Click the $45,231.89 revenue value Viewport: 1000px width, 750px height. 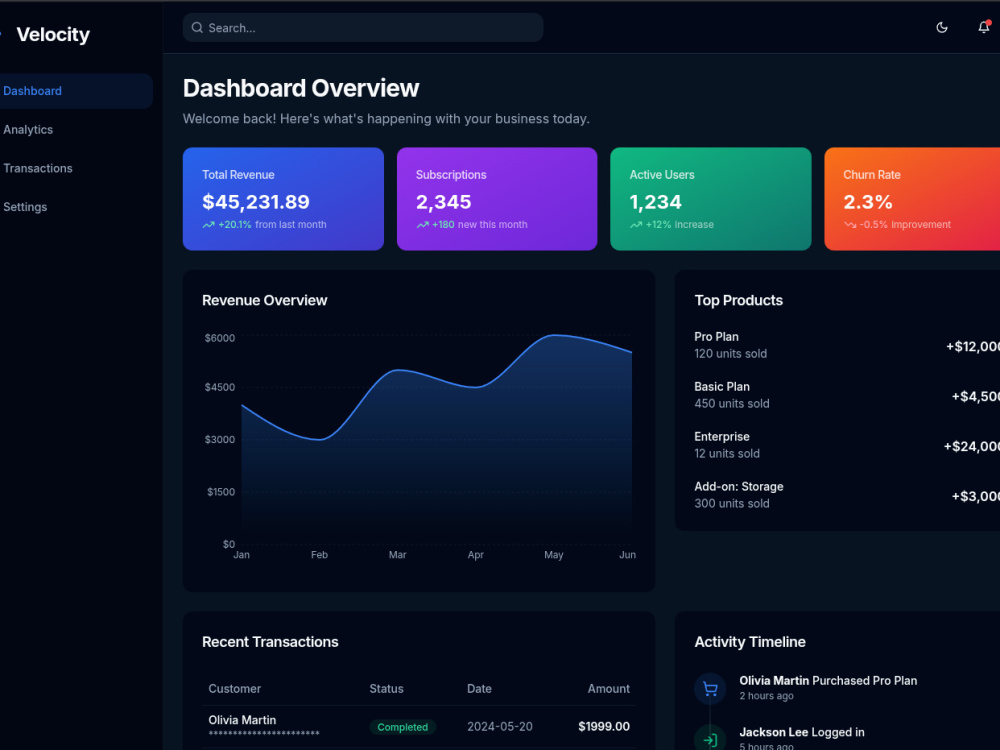click(256, 202)
